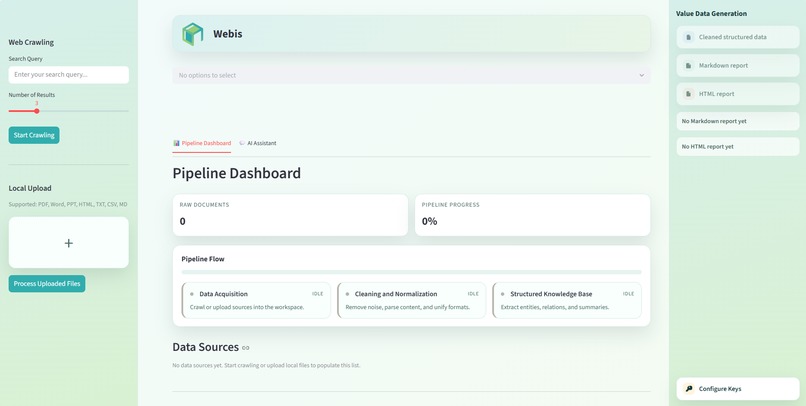Image resolution: width=806 pixels, height=406 pixels.
Task: Click the 'Pipeline Dashboard' page heading
Action: click(236, 174)
